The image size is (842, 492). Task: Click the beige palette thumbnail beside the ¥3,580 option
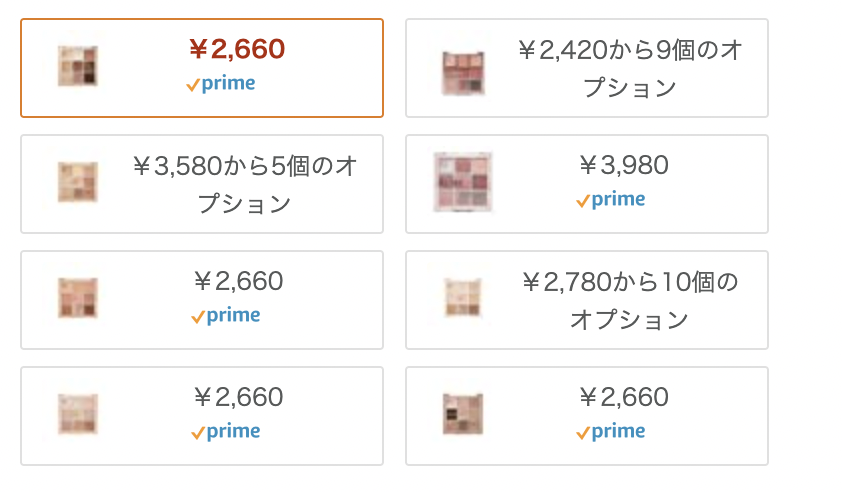78,182
